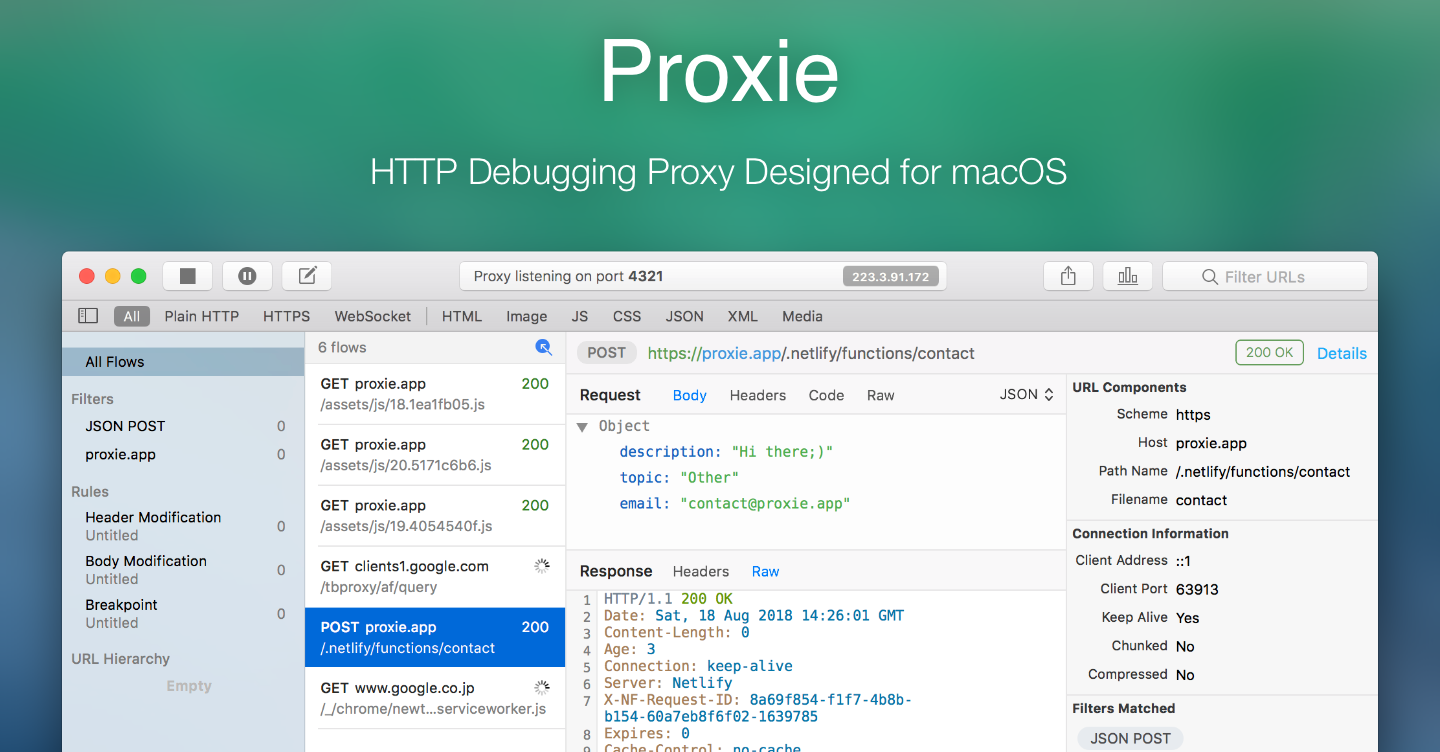1440x752 pixels.
Task: Filter by HTML type
Action: tap(462, 316)
